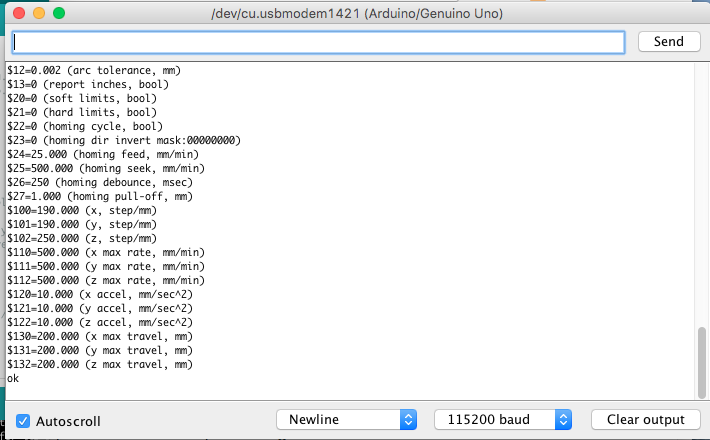This screenshot has width=710, height=440.
Task: Focus the serial command input field
Action: 318,43
